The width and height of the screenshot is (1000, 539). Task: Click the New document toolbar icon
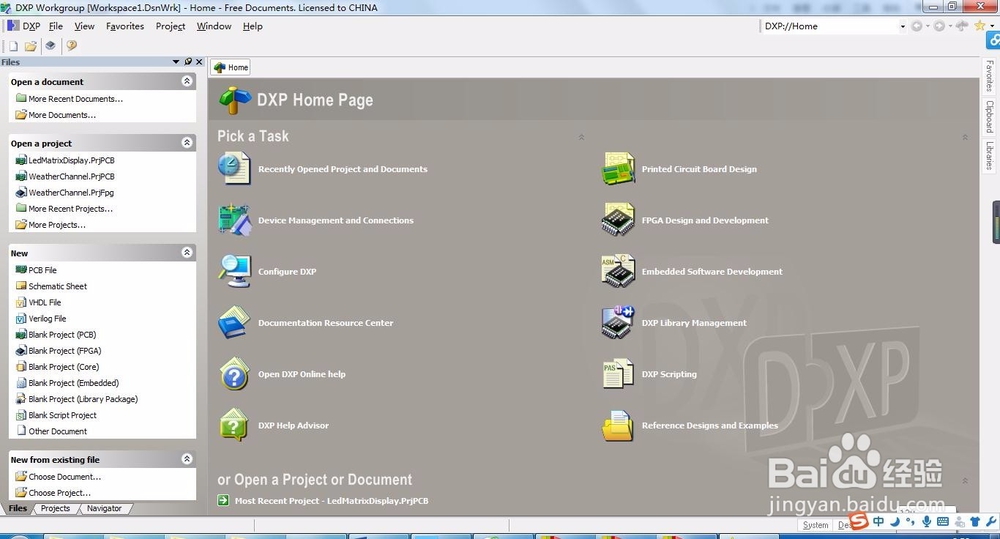13,46
